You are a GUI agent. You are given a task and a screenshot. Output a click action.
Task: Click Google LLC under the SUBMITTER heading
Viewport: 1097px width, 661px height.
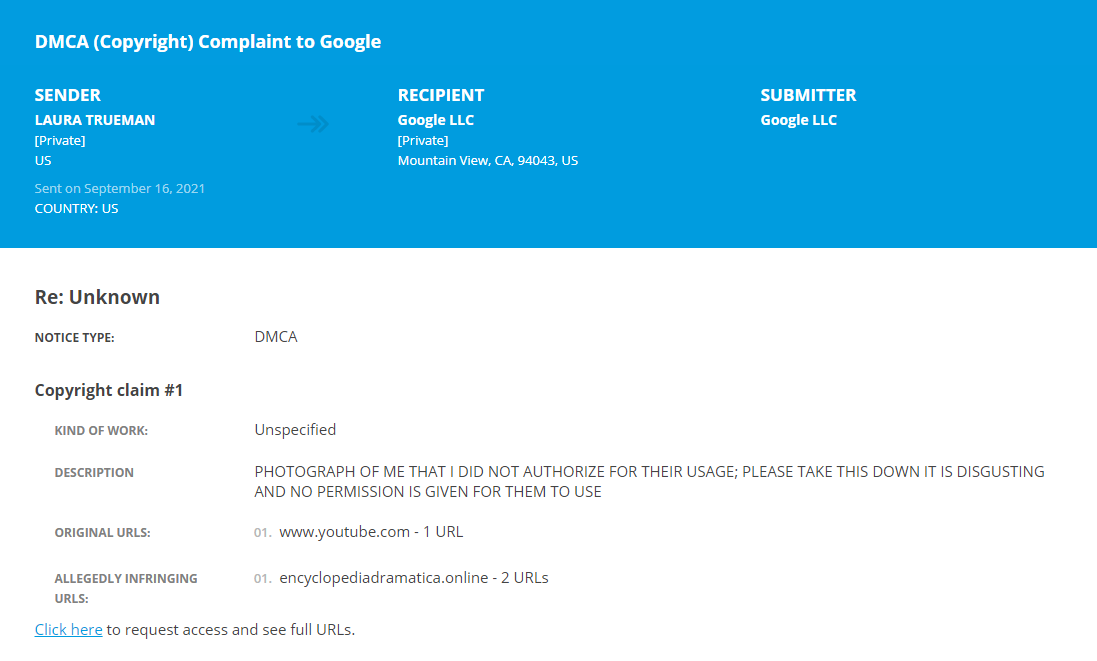[798, 120]
